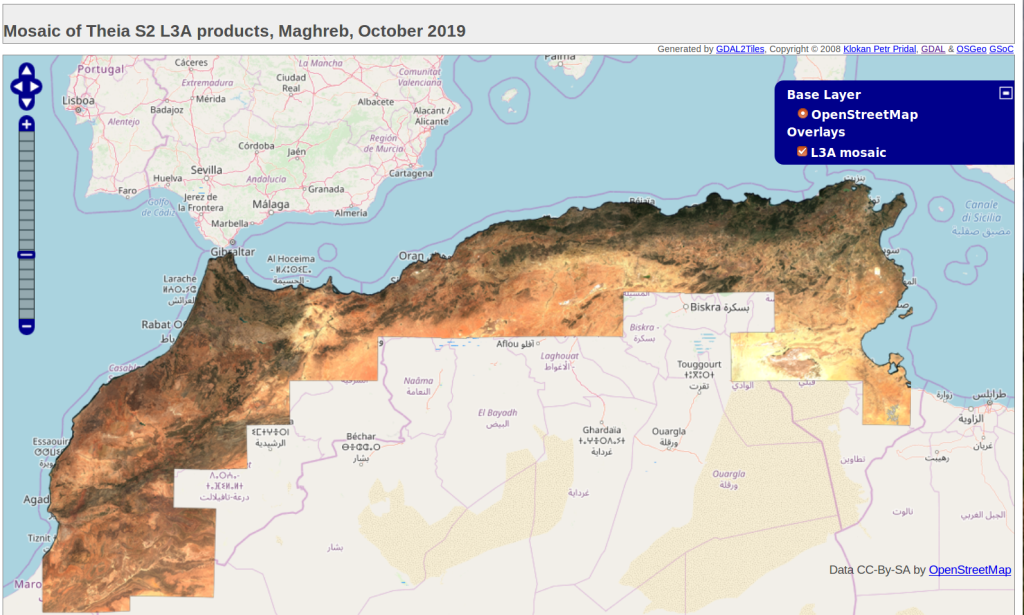1024x615 pixels.
Task: Click the zoom slider handle
Action: 26,255
